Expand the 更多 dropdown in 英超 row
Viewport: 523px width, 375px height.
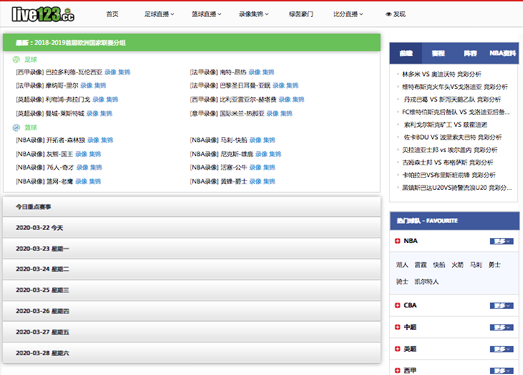click(x=502, y=349)
